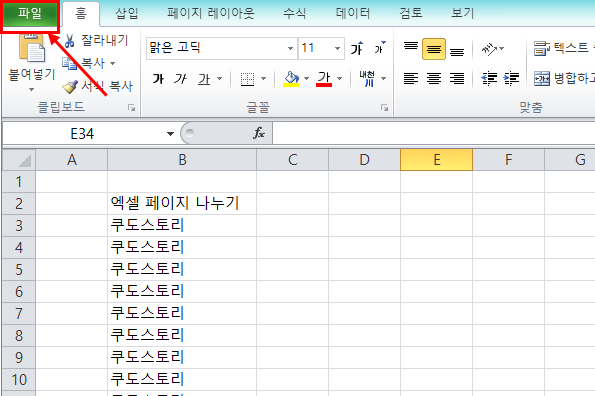Click the fx insert function icon

tap(259, 133)
